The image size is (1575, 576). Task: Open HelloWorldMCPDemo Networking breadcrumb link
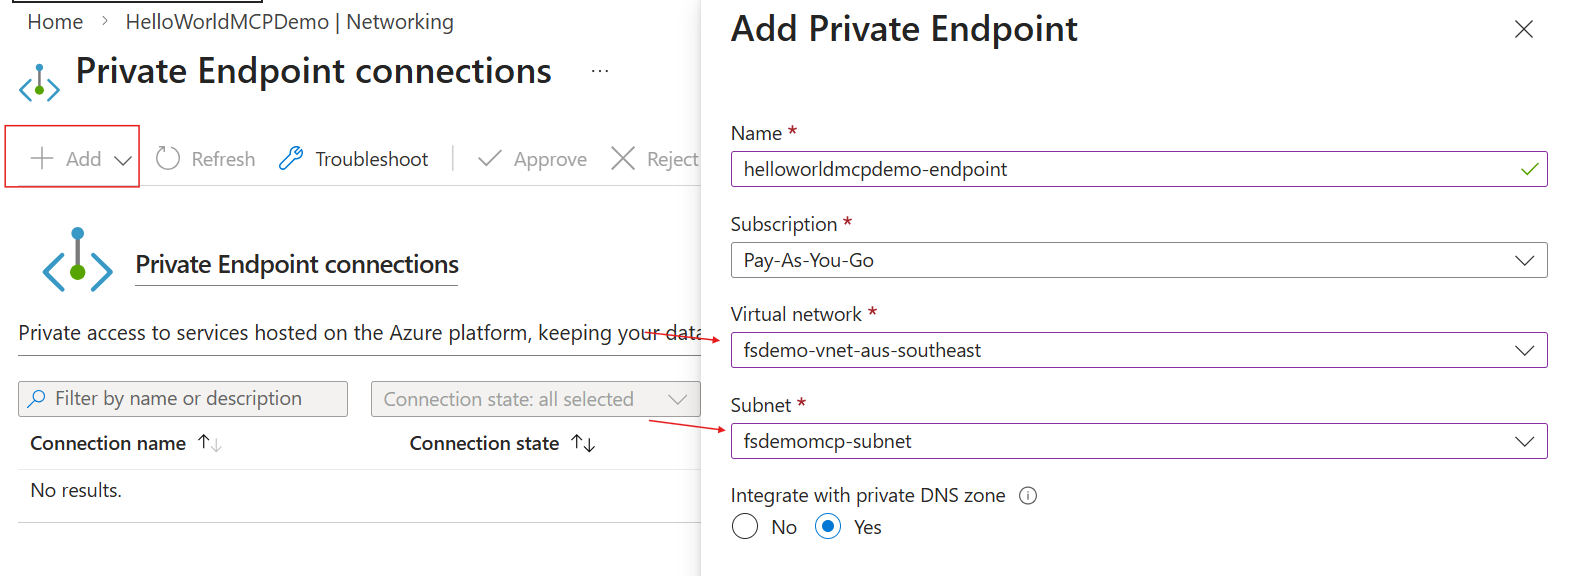coord(289,22)
